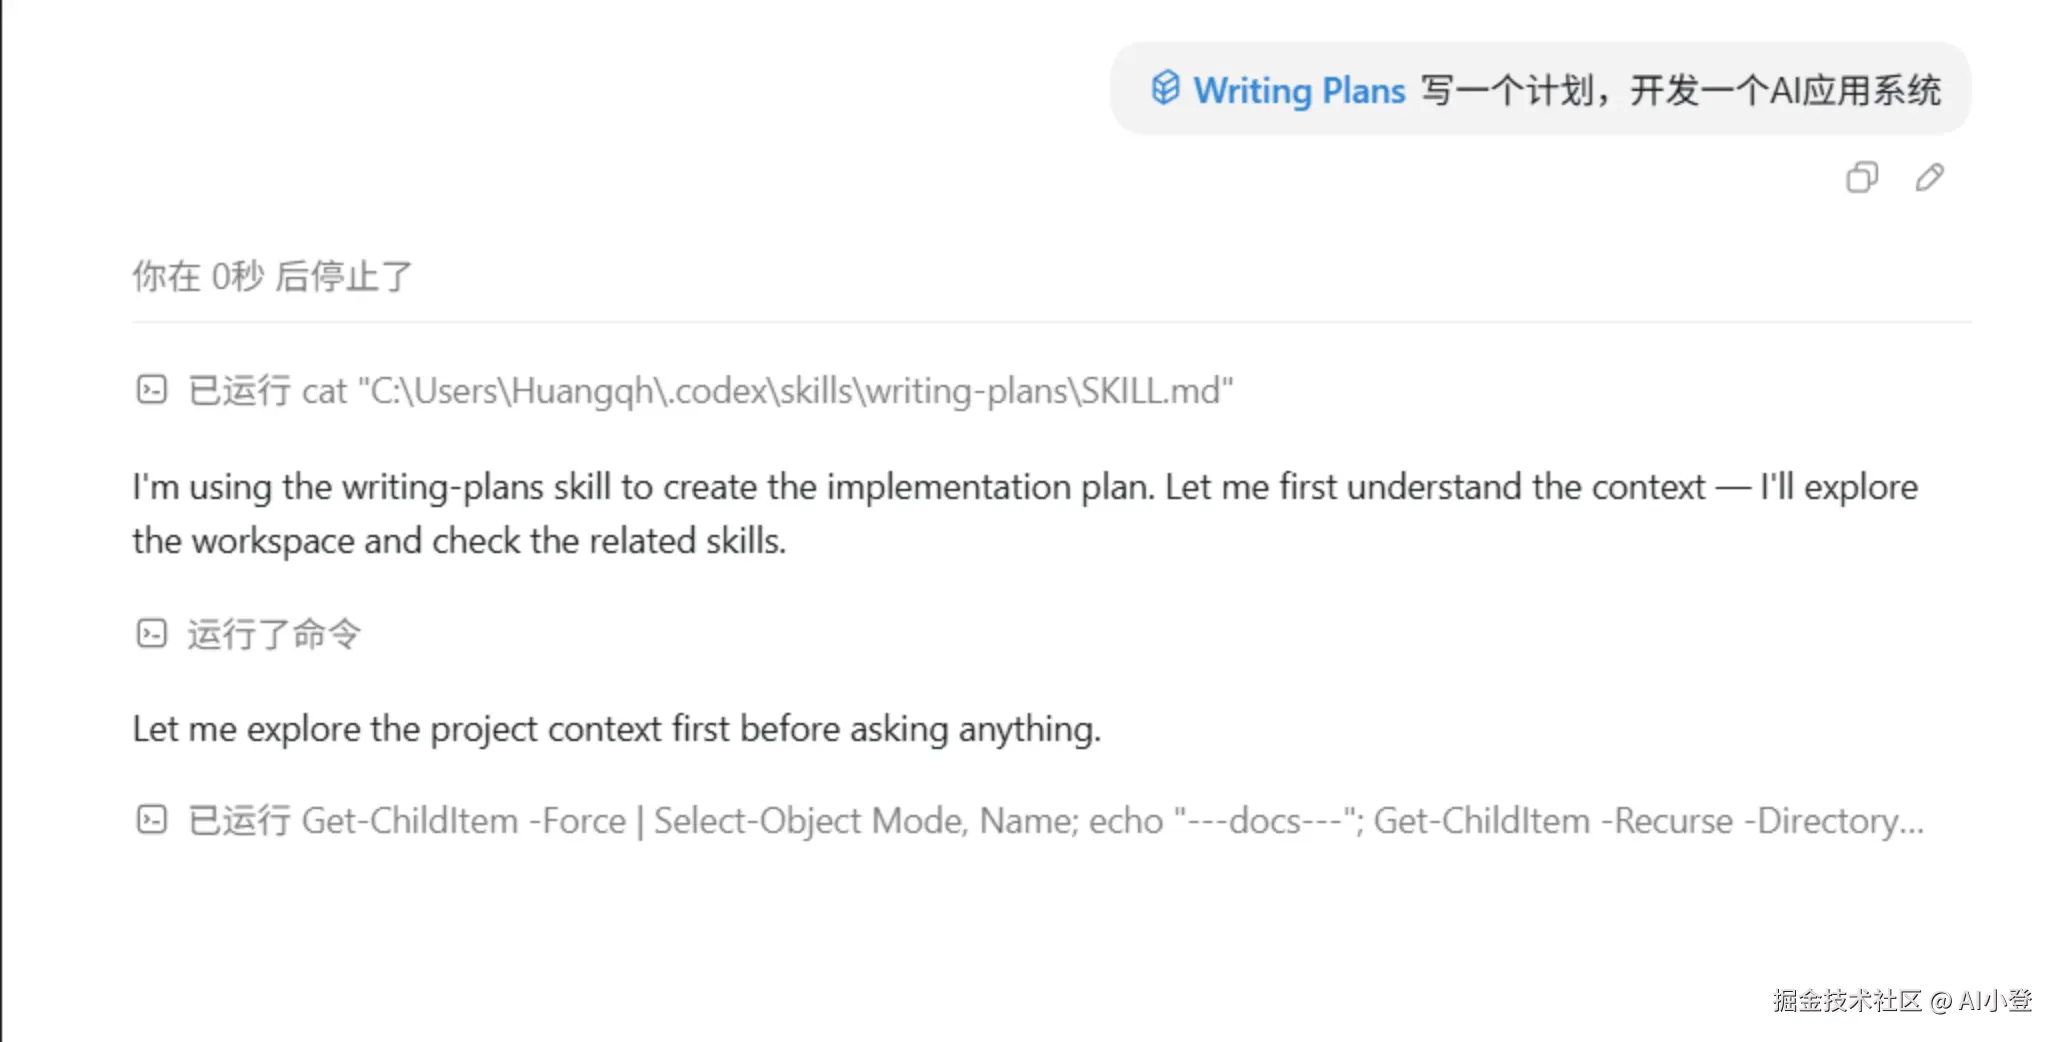Open the Writing Plans skill link
Screen dimensions: 2060x1042
1299,90
